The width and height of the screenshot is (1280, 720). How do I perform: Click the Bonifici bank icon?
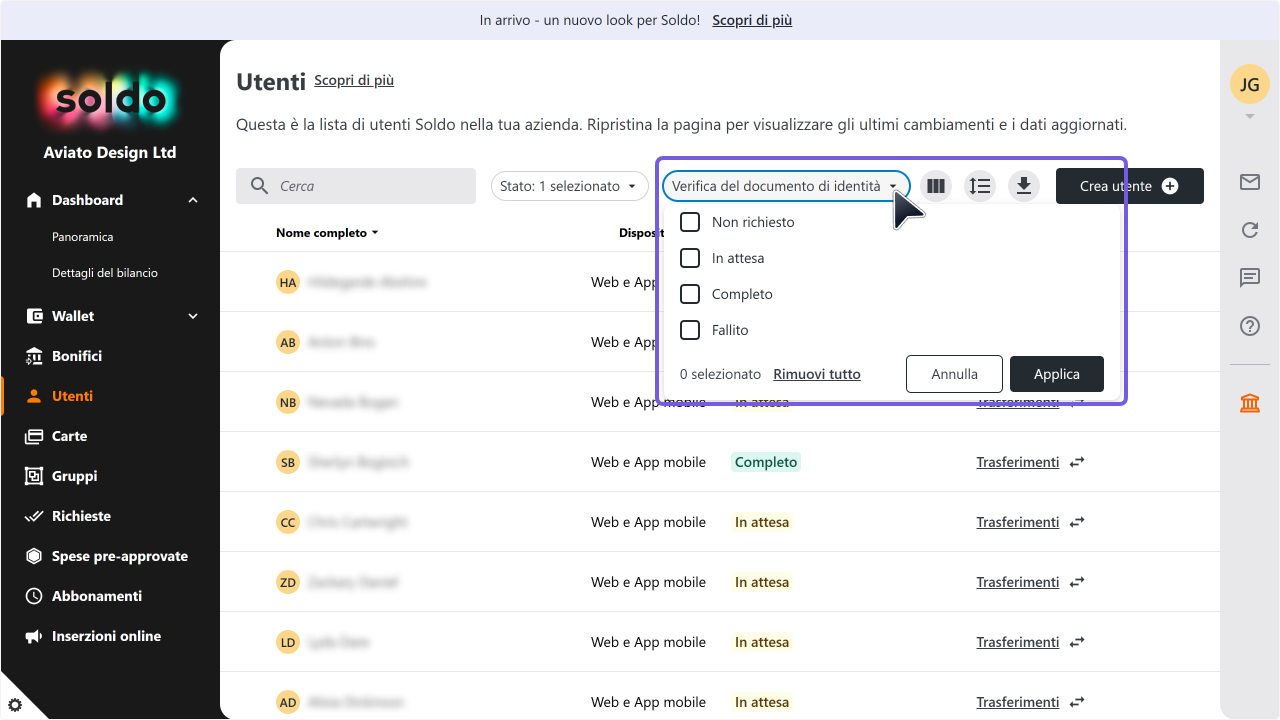(34, 356)
